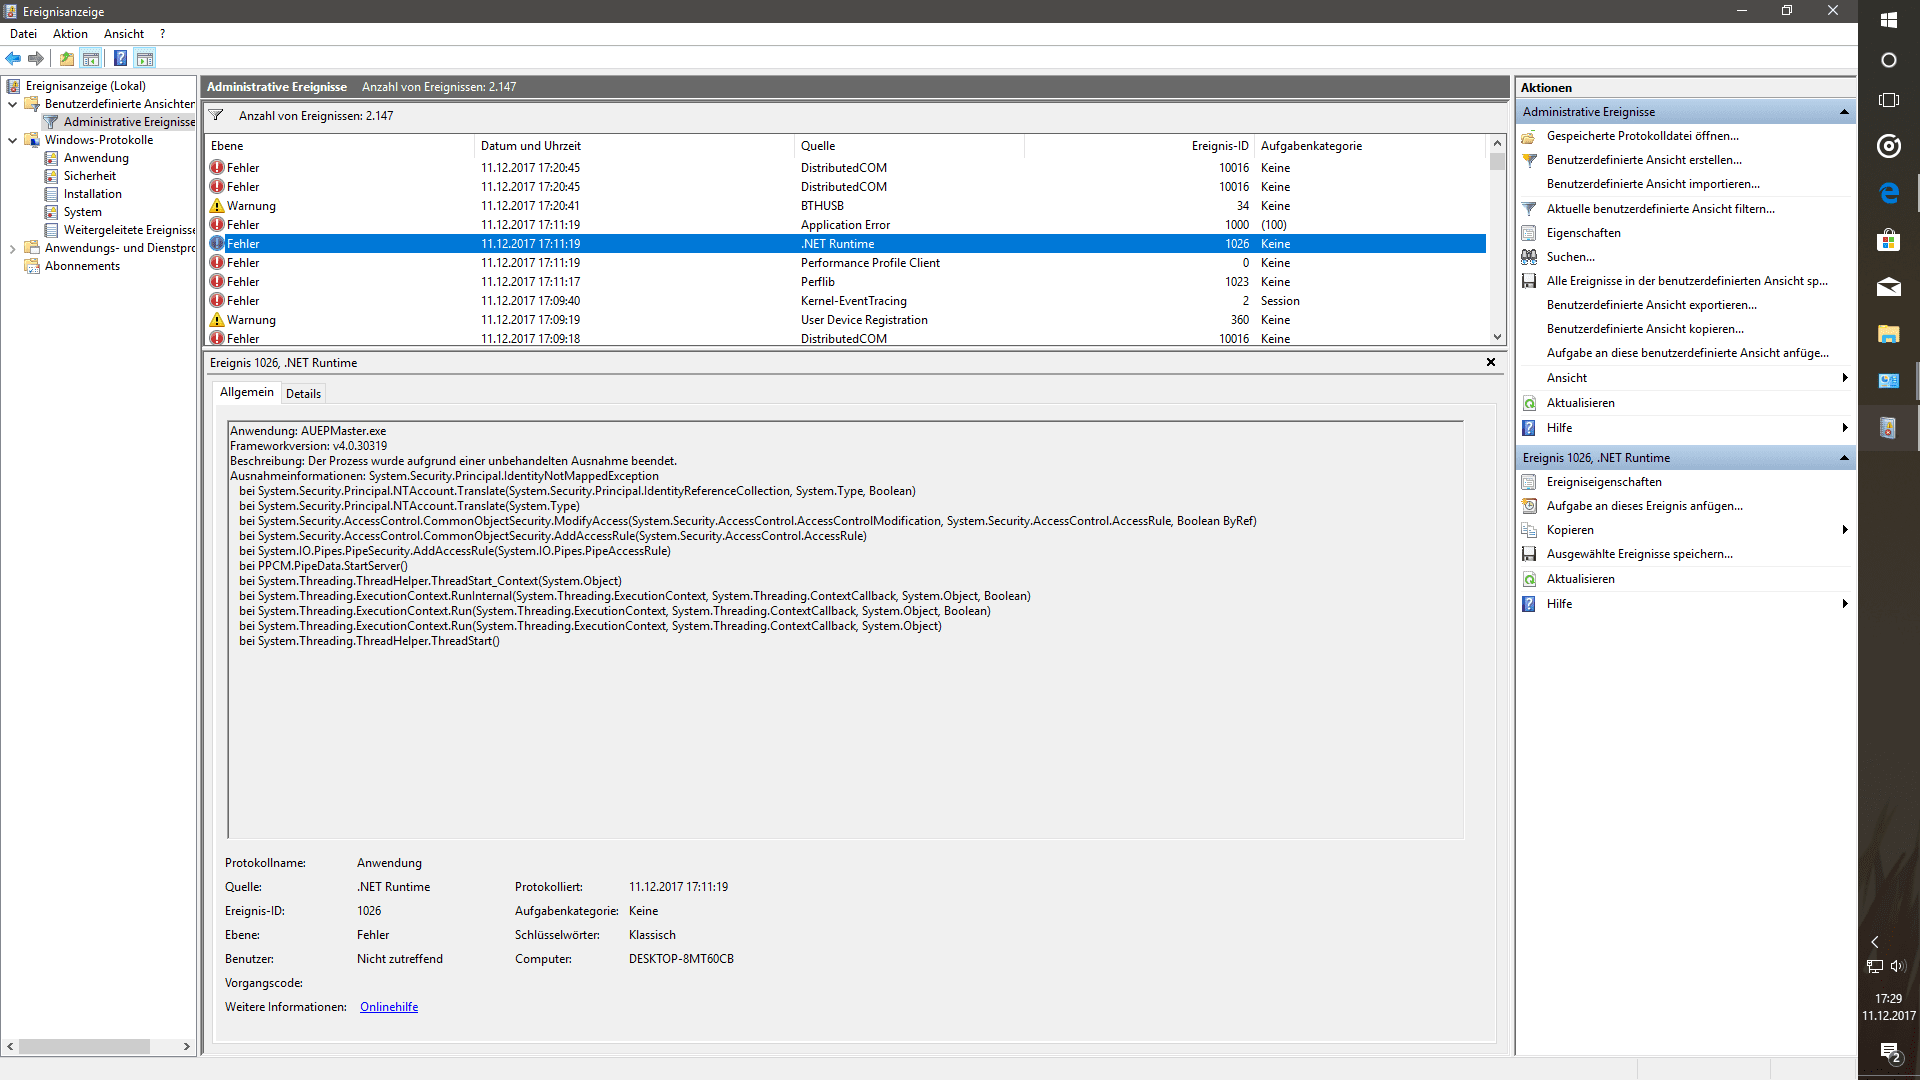Click Benutzerdefinierte Ansicht erstellen action
Screen dimensions: 1920x1080
pyautogui.click(x=1643, y=160)
